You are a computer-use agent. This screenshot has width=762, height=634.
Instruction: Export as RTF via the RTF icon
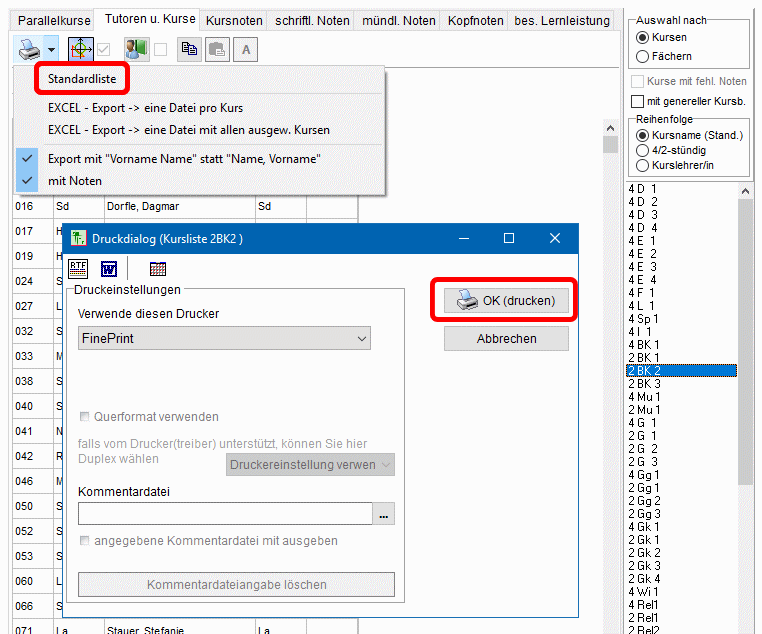(x=78, y=268)
